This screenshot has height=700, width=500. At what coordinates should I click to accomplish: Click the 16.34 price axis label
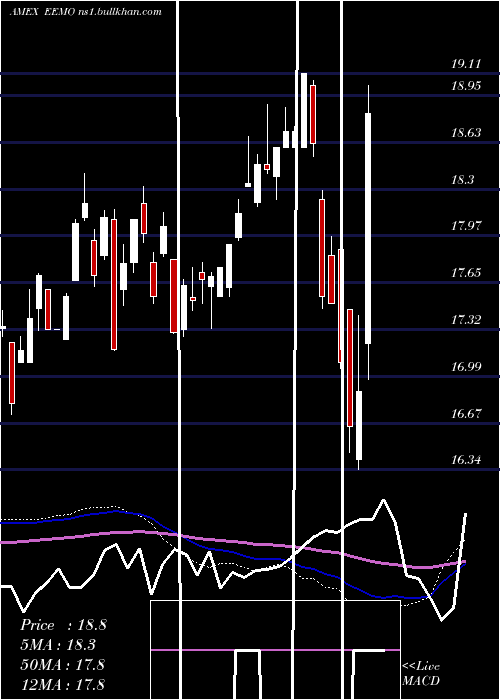[466, 460]
